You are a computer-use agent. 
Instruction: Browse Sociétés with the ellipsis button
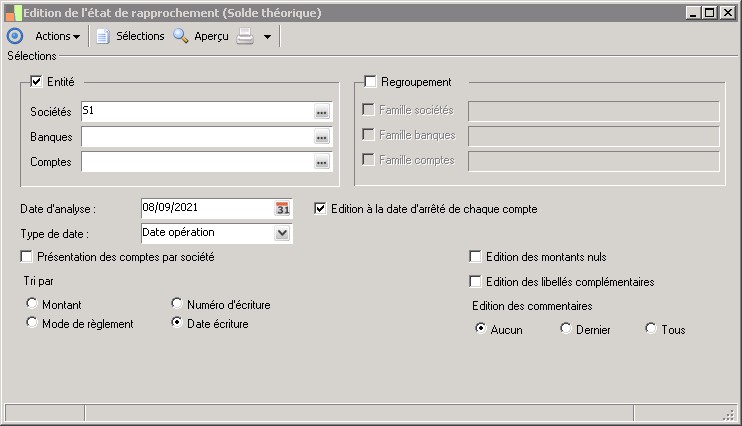pos(321,112)
